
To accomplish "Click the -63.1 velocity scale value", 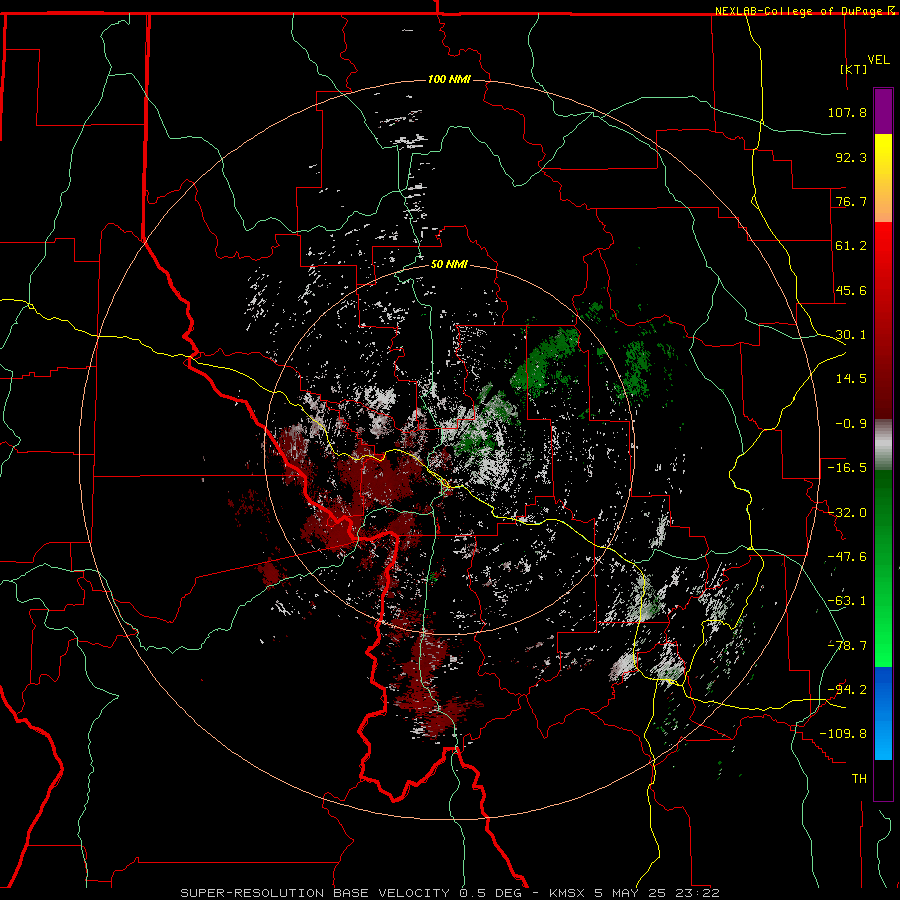I will [847, 601].
